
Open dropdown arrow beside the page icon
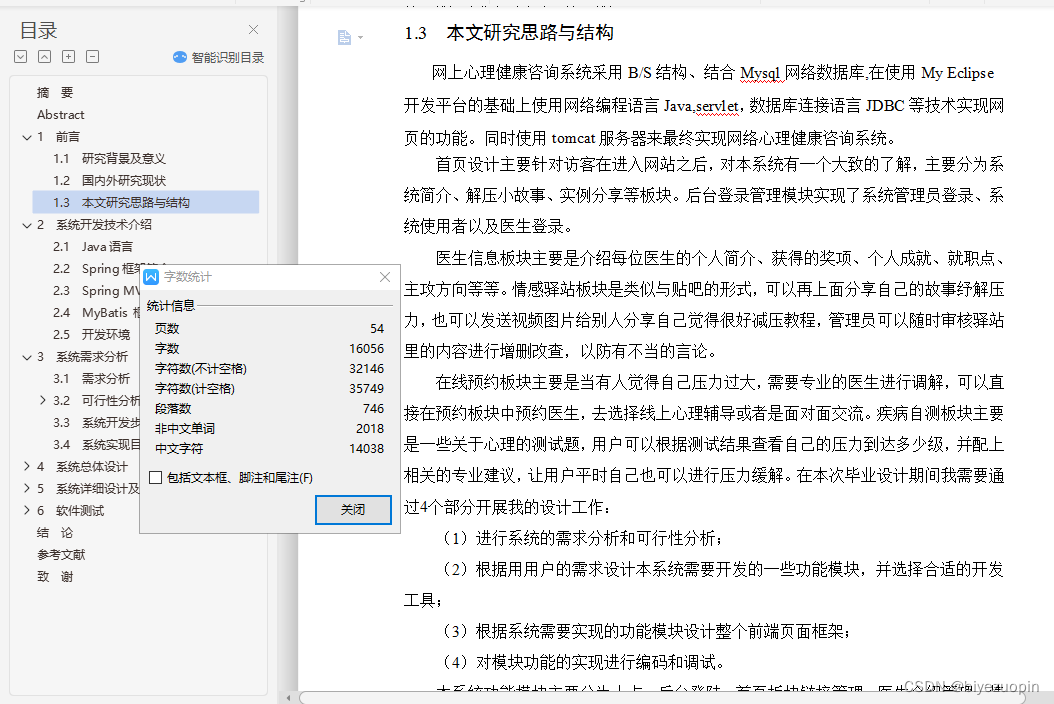[361, 38]
